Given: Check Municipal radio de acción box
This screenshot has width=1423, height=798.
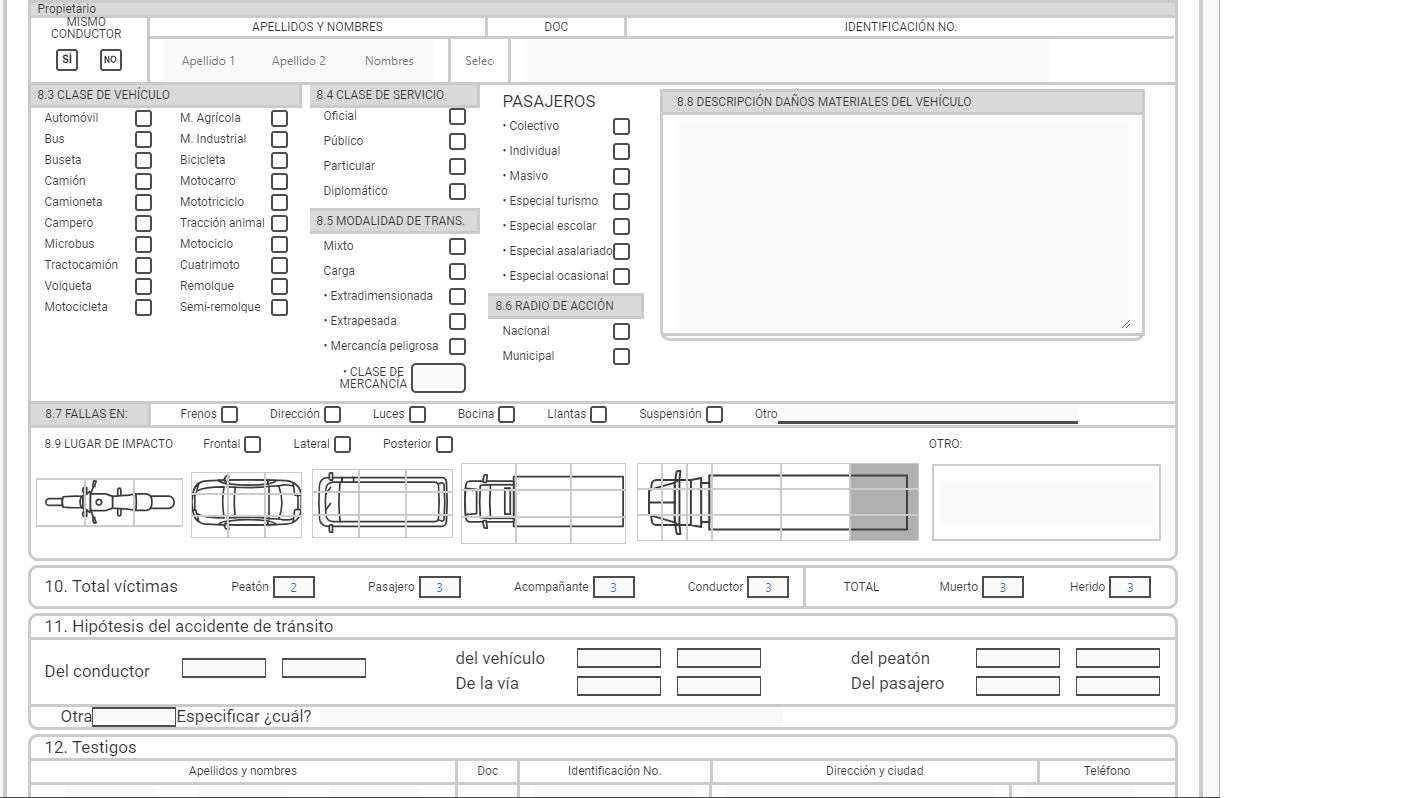Looking at the screenshot, I should [x=621, y=356].
